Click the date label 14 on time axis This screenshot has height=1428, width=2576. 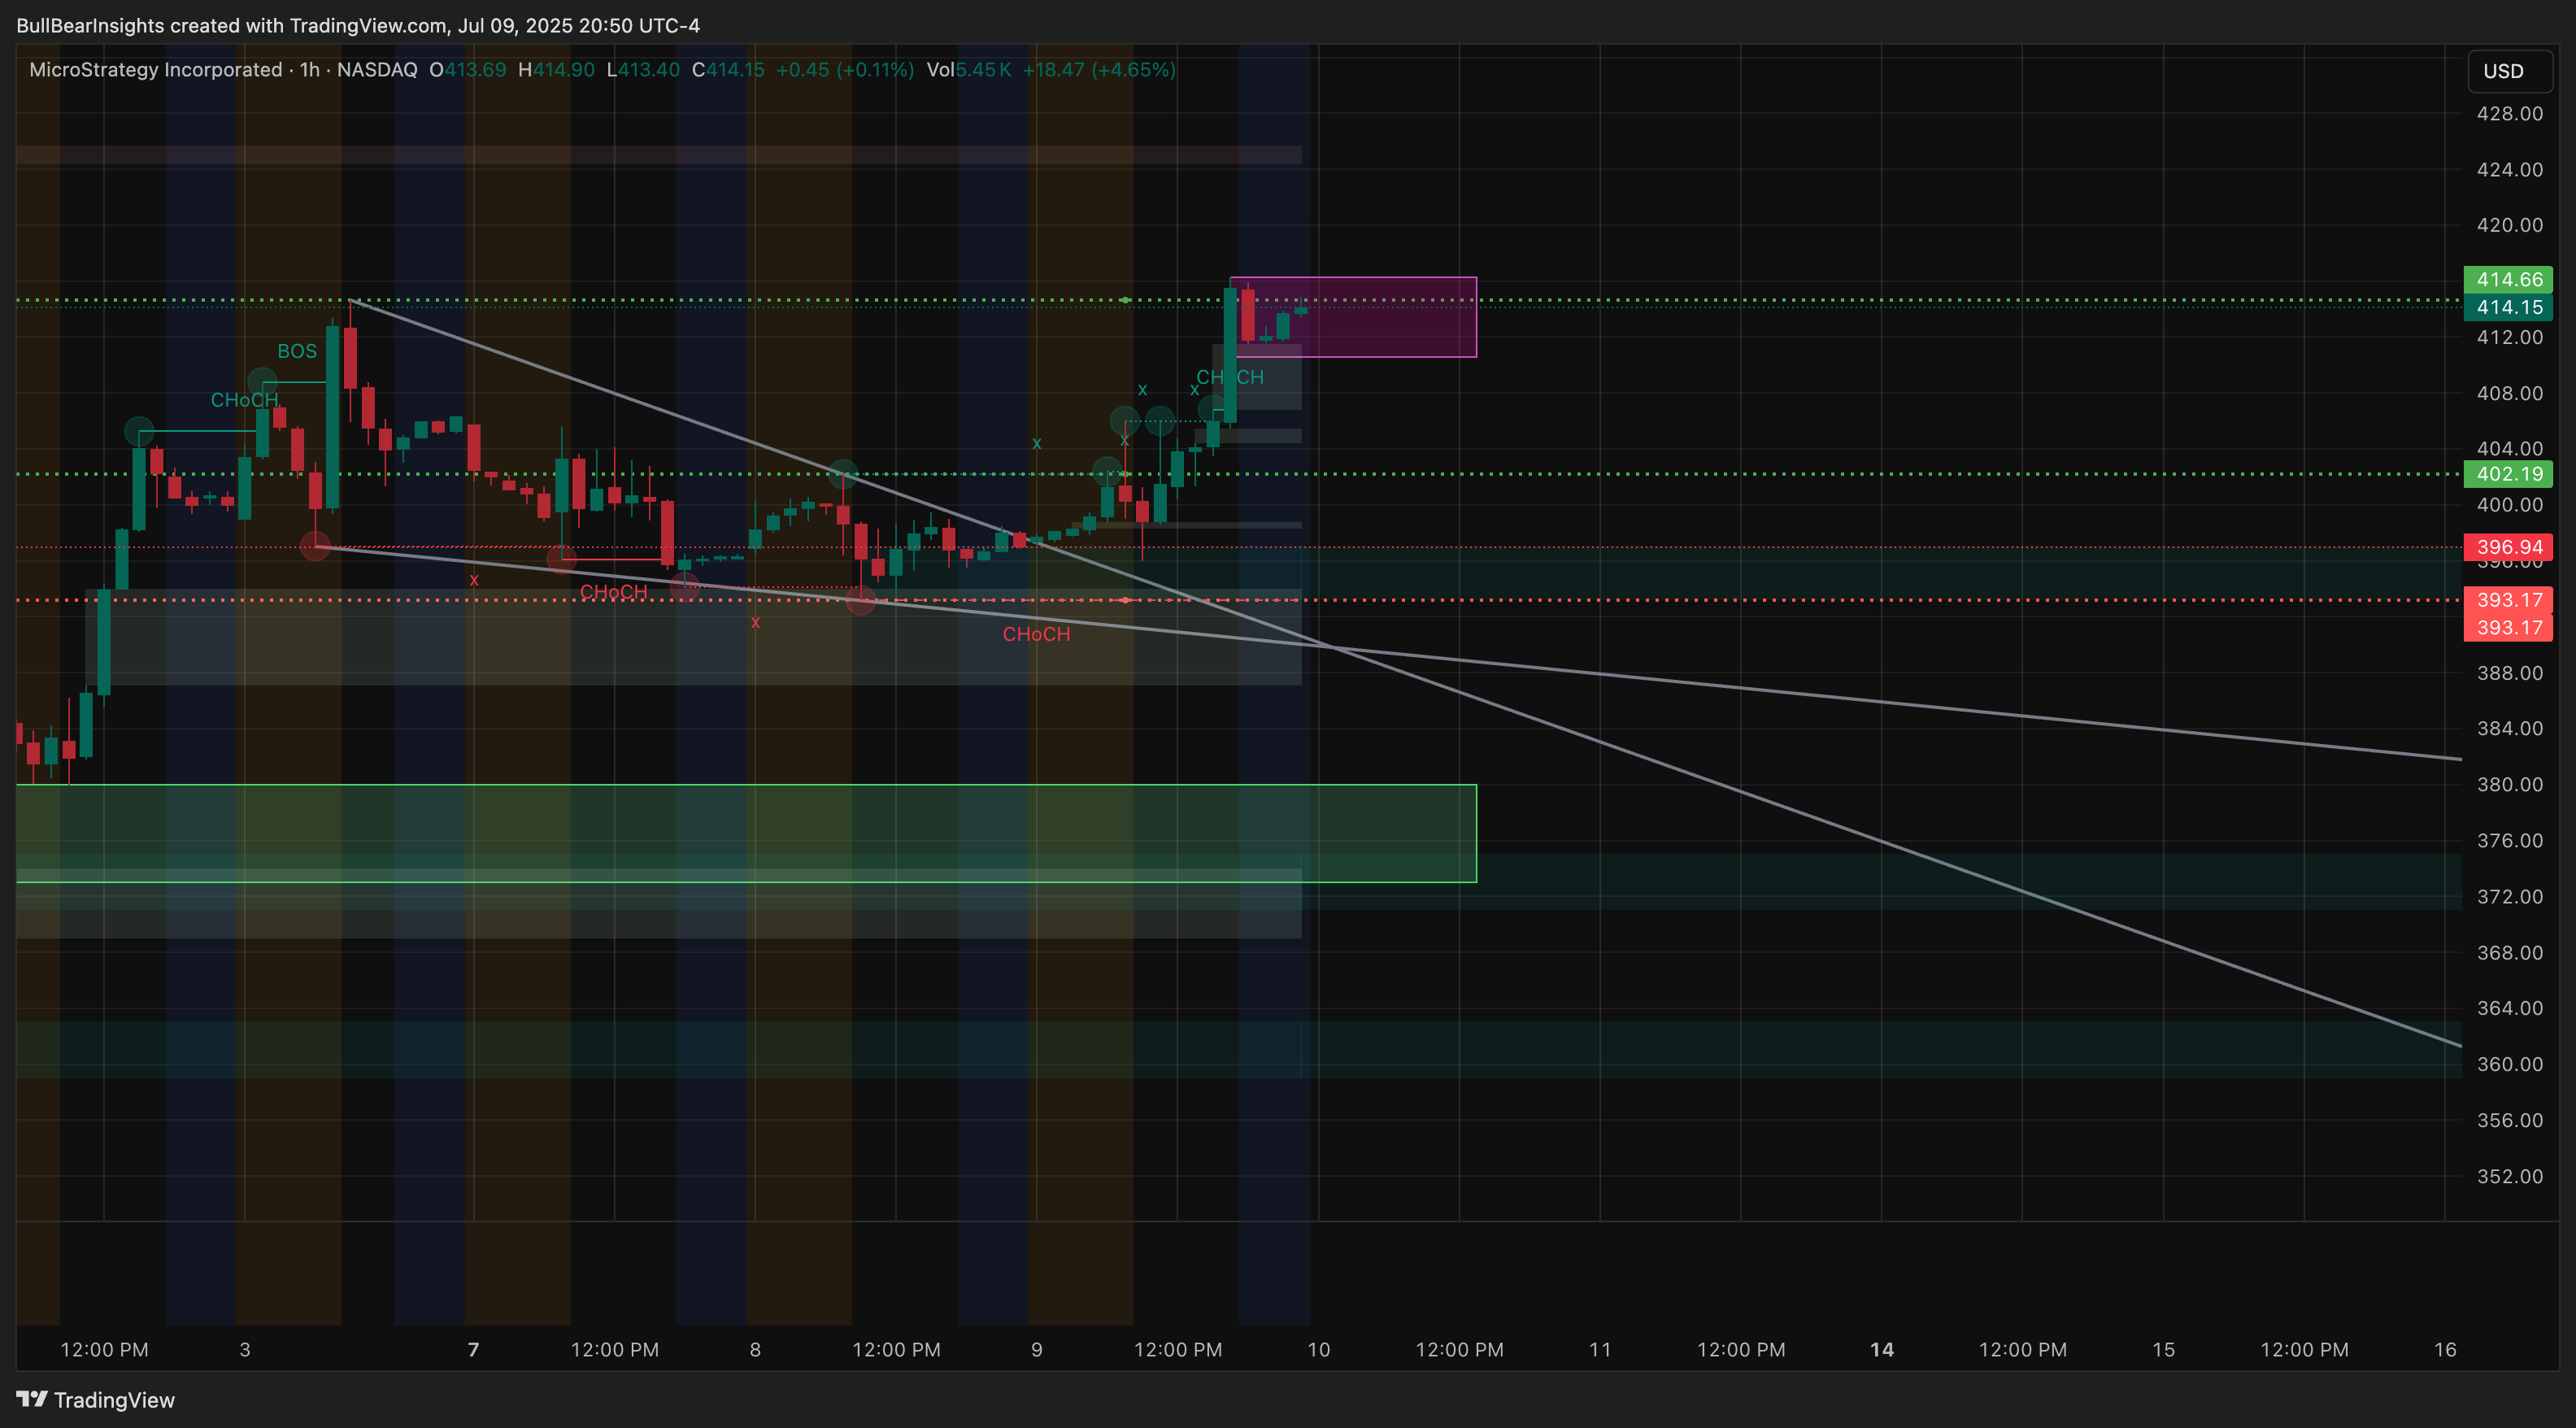(x=1882, y=1349)
